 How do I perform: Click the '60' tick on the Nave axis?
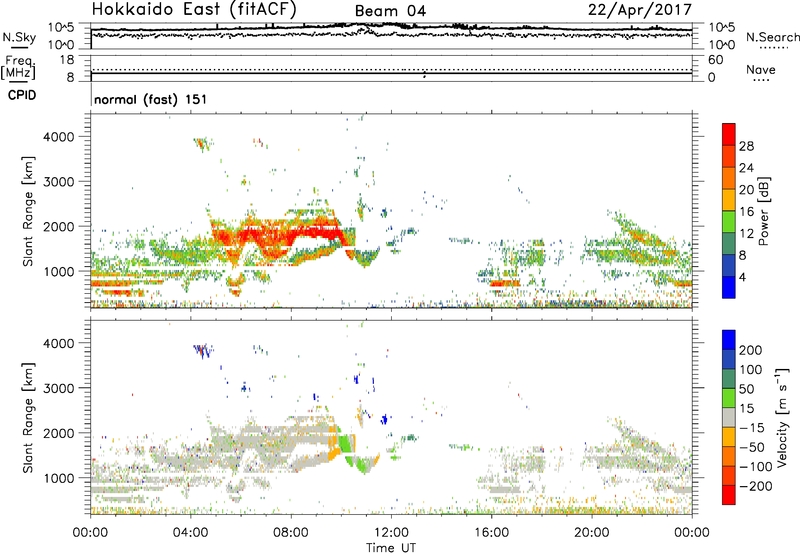pyautogui.click(x=716, y=60)
